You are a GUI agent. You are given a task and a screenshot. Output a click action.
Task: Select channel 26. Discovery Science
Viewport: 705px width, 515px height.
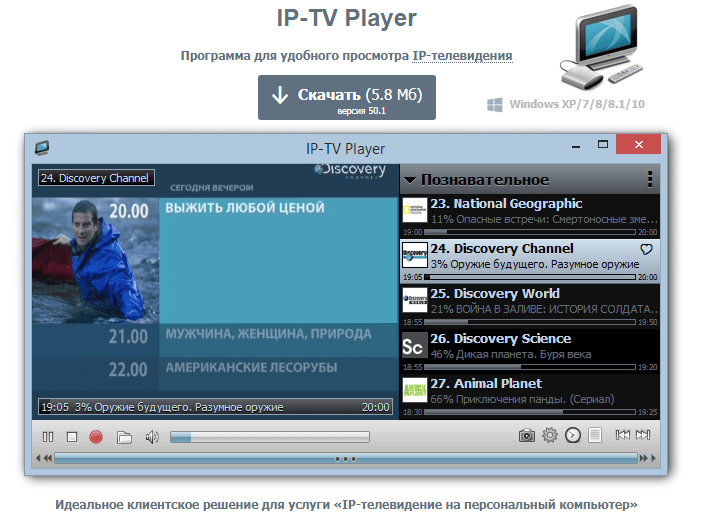click(530, 351)
